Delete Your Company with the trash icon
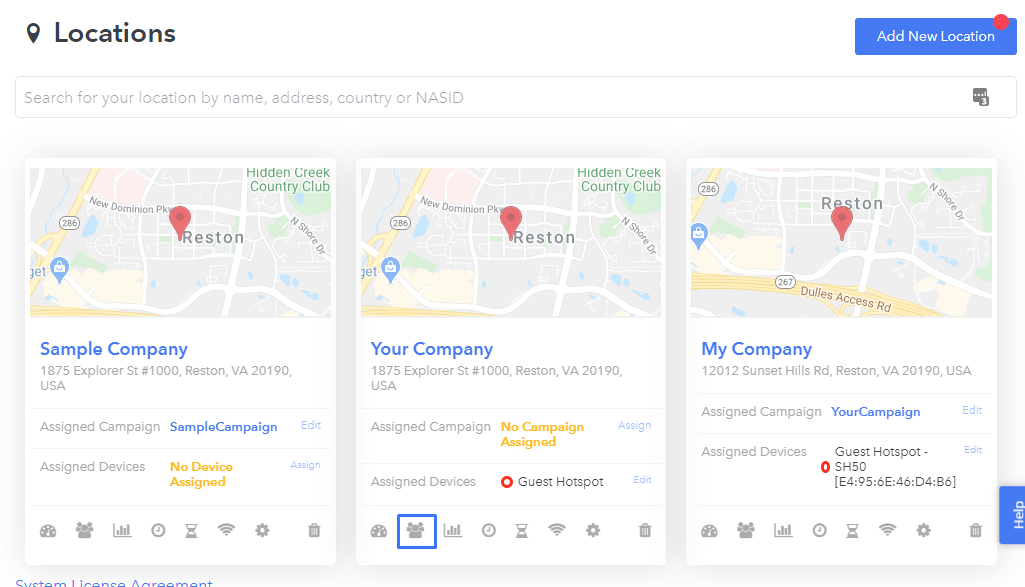Screen dimensions: 1025x587 [645, 530]
